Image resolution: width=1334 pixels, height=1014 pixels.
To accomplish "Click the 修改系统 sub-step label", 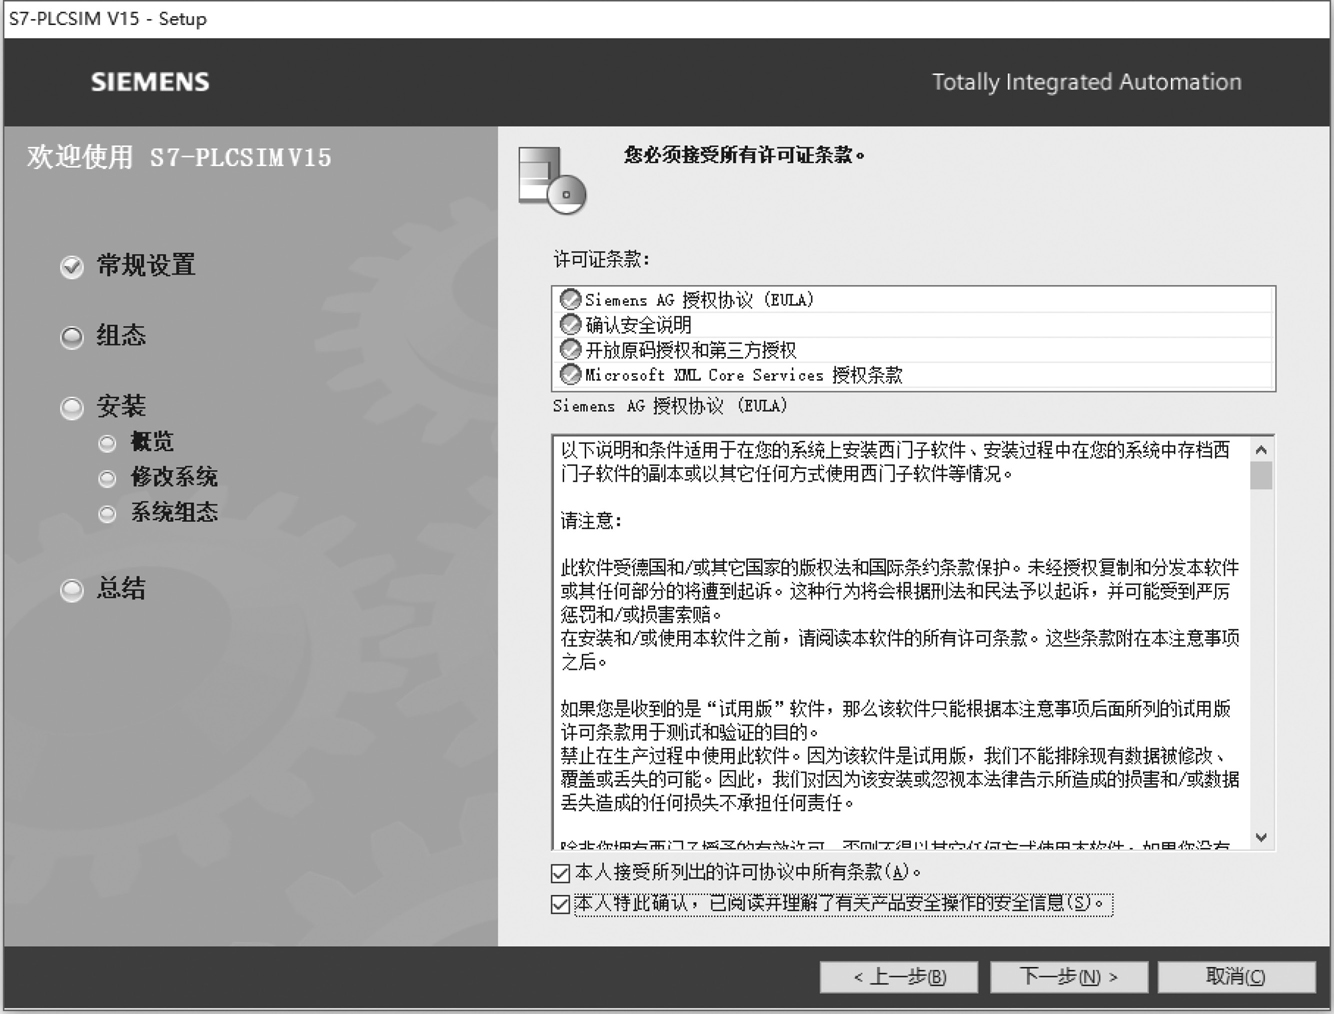I will (174, 477).
